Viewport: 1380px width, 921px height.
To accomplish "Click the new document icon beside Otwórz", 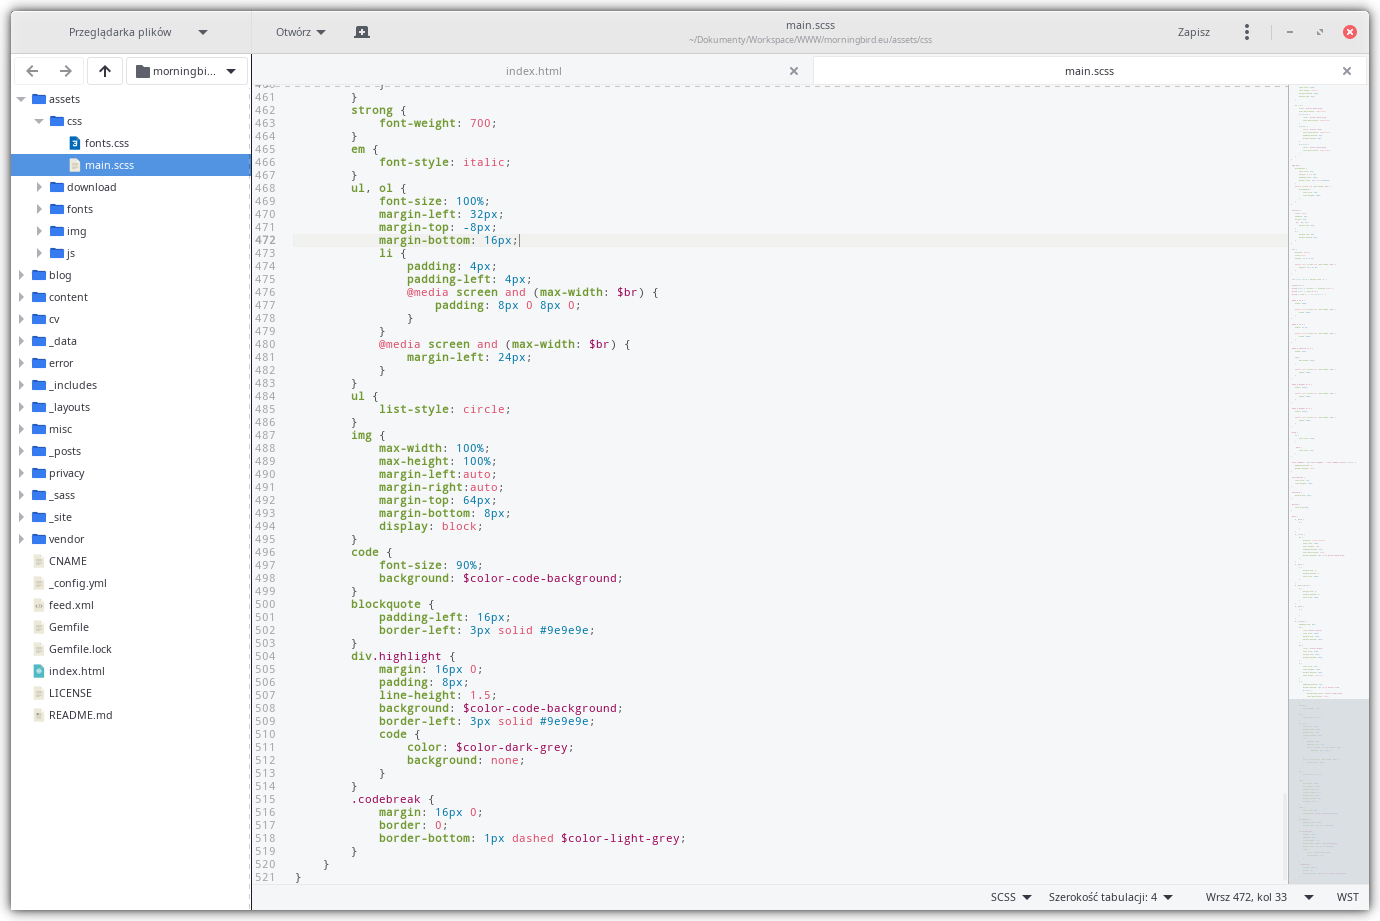I will click(x=362, y=32).
